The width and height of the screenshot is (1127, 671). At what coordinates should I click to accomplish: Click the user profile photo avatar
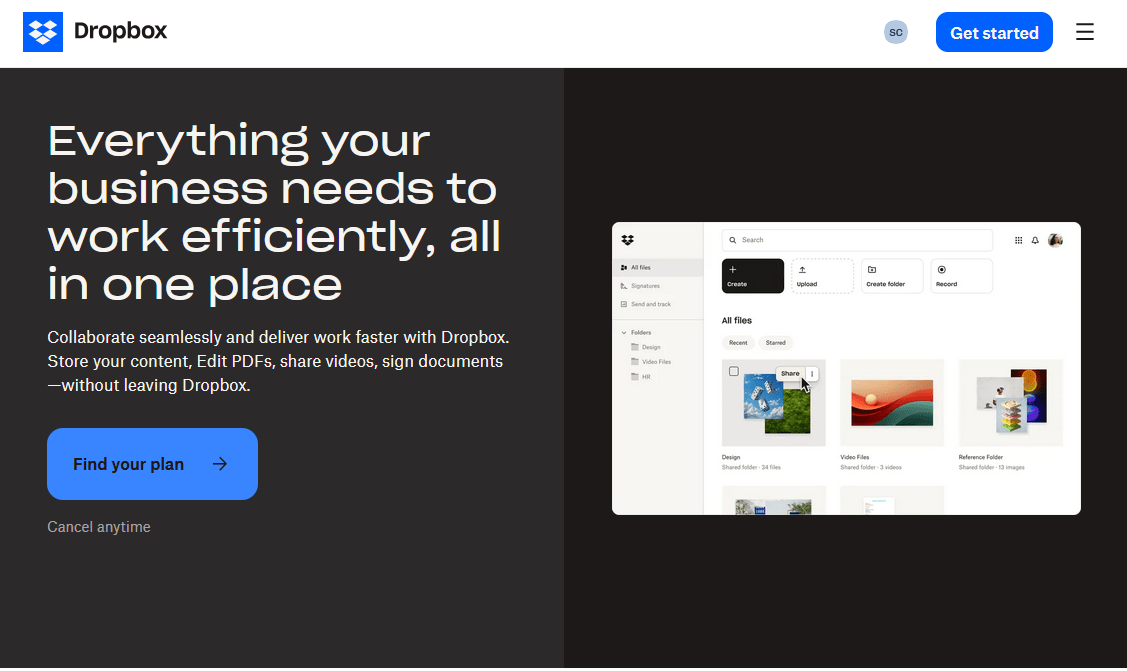pos(1055,240)
